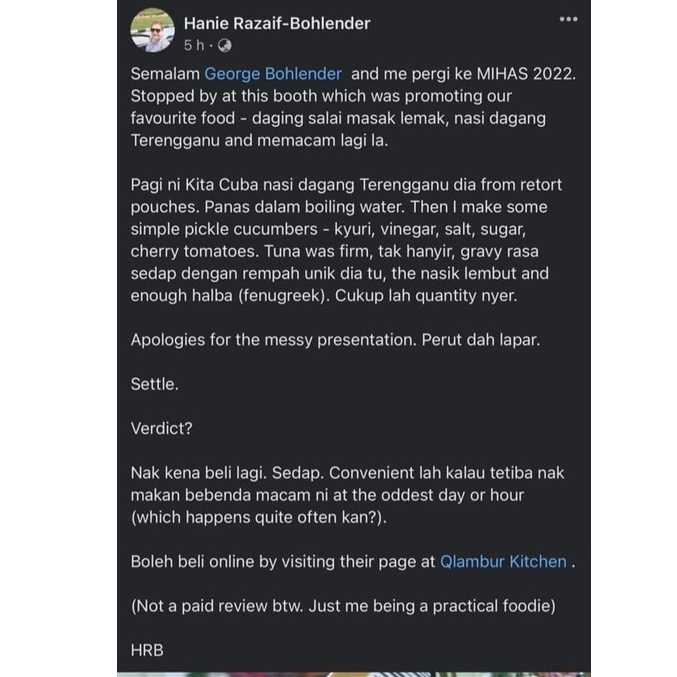Click the cherry tomatoes text
The image size is (677, 677).
195,251
